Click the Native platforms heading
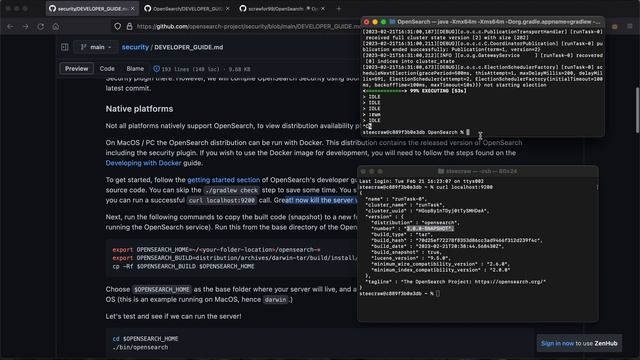This screenshot has width=640, height=360. [139, 109]
